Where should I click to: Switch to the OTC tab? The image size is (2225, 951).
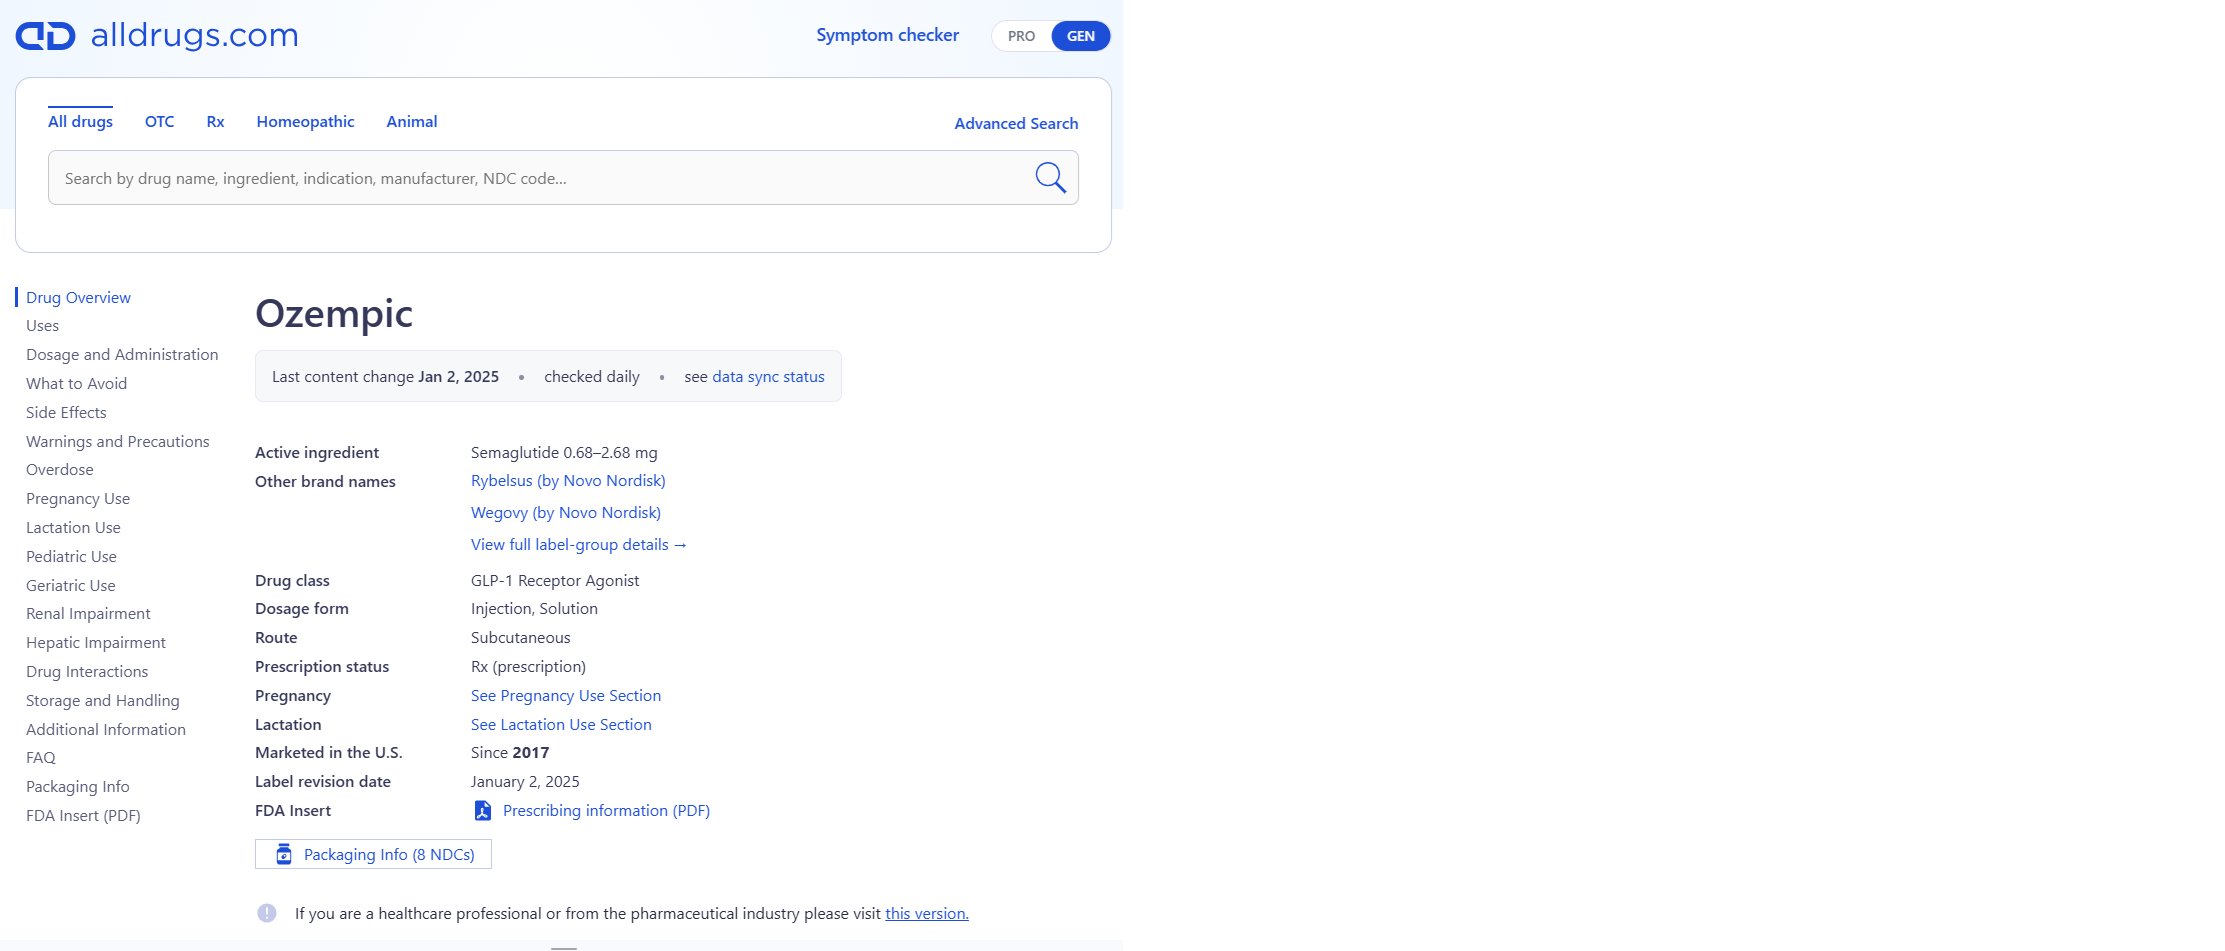tap(159, 121)
